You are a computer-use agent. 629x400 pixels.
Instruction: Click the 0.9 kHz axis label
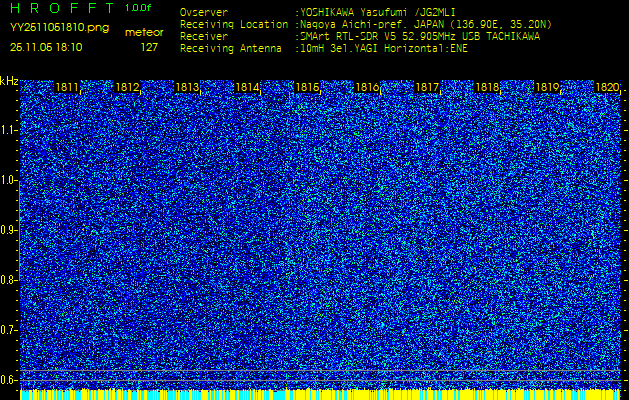[9, 230]
